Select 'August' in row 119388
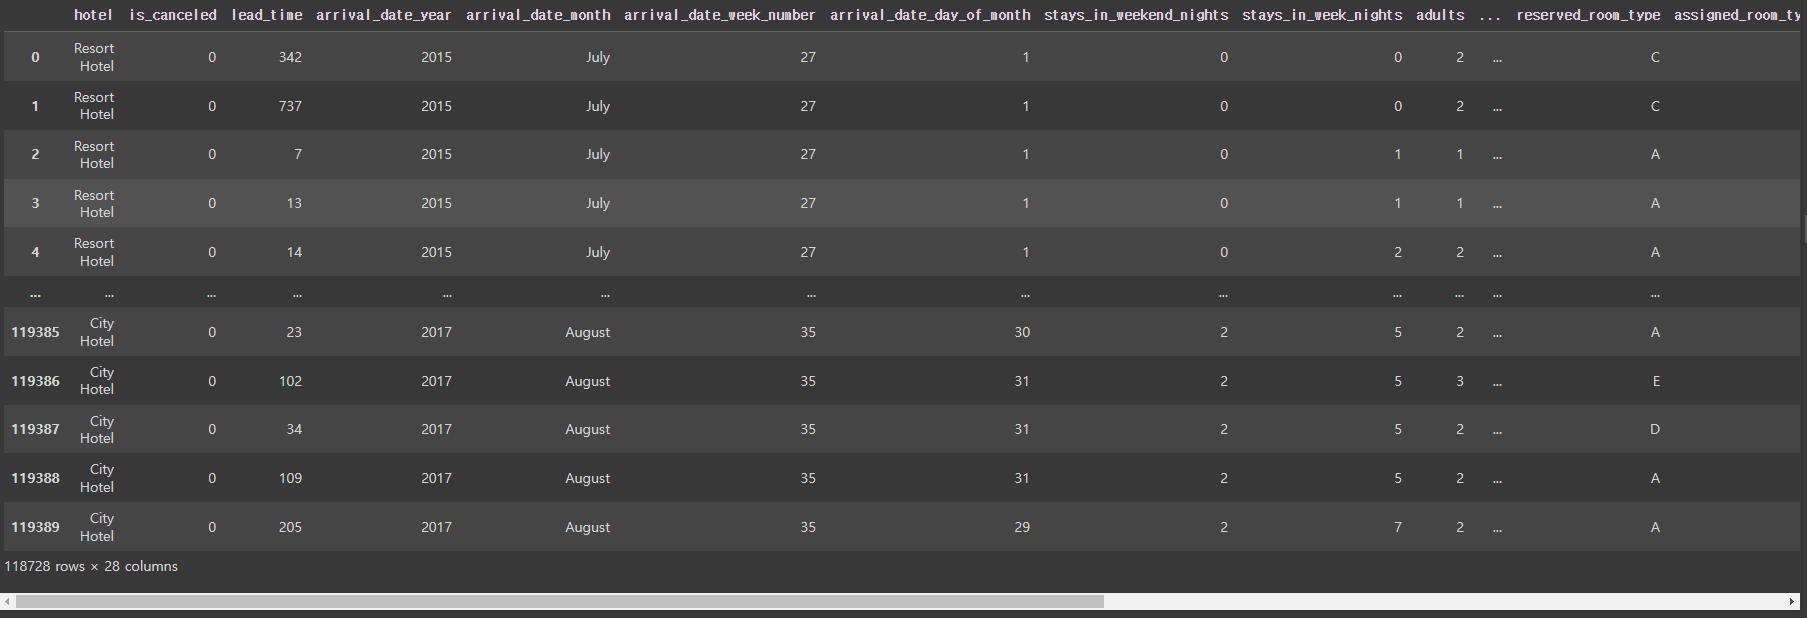Image resolution: width=1807 pixels, height=618 pixels. (588, 478)
